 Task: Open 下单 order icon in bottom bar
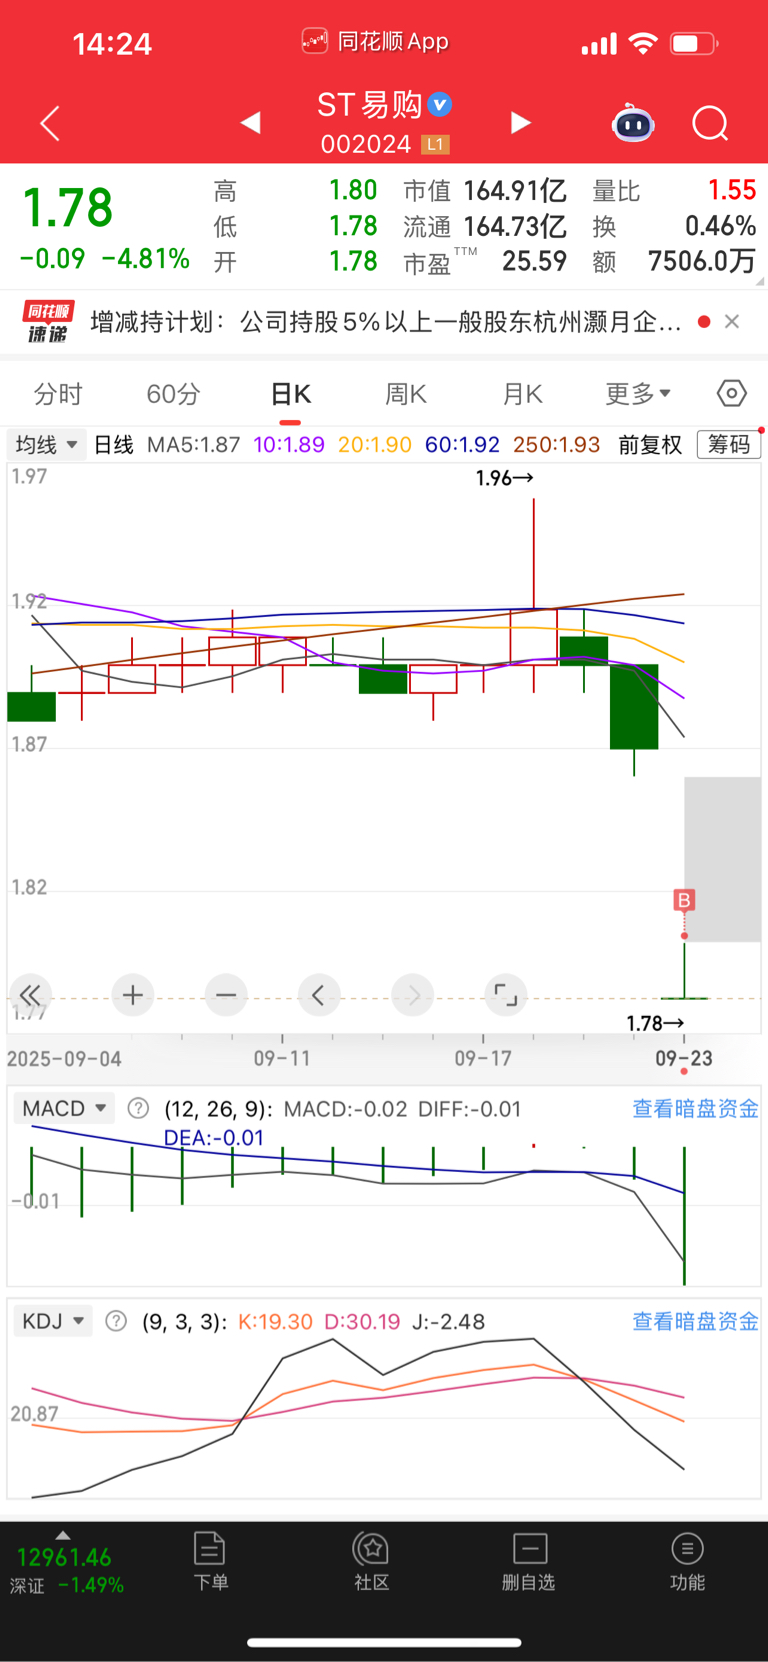coord(210,1561)
